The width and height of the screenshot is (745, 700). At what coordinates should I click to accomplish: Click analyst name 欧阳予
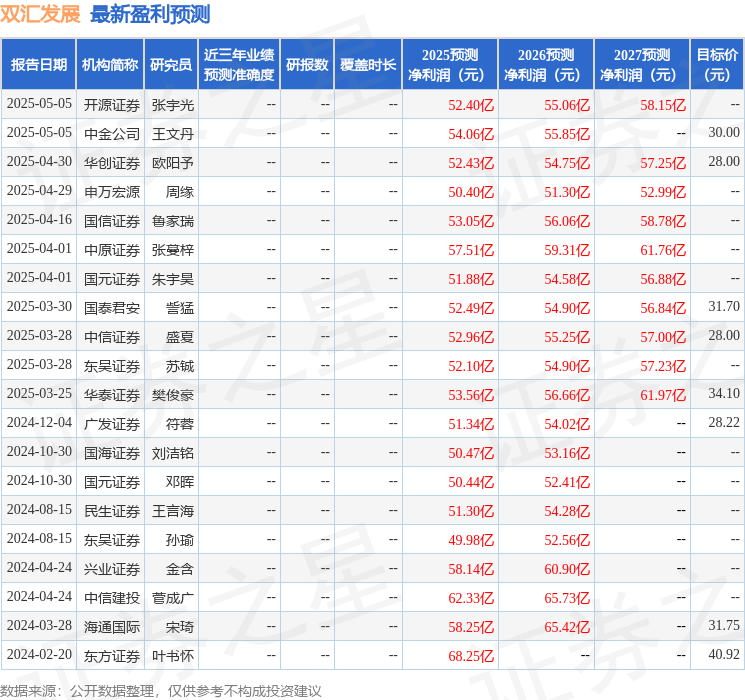tap(172, 163)
